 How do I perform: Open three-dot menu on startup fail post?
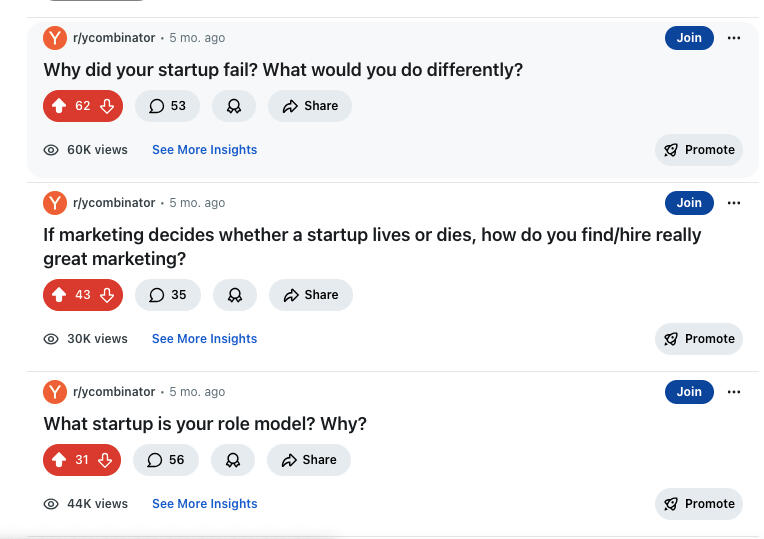point(734,38)
